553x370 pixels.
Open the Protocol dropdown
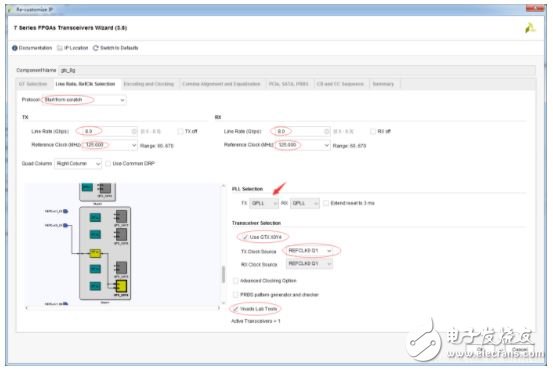pyautogui.click(x=84, y=100)
